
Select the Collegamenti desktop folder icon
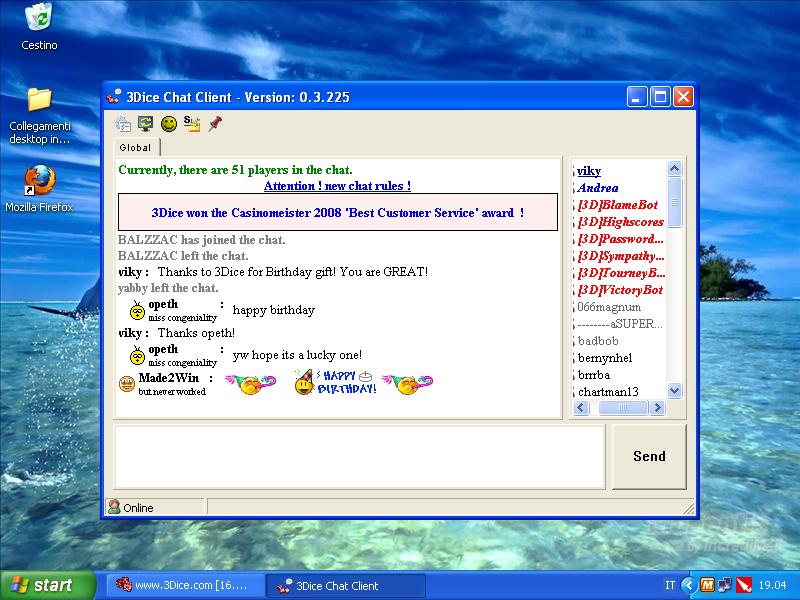coord(39,99)
